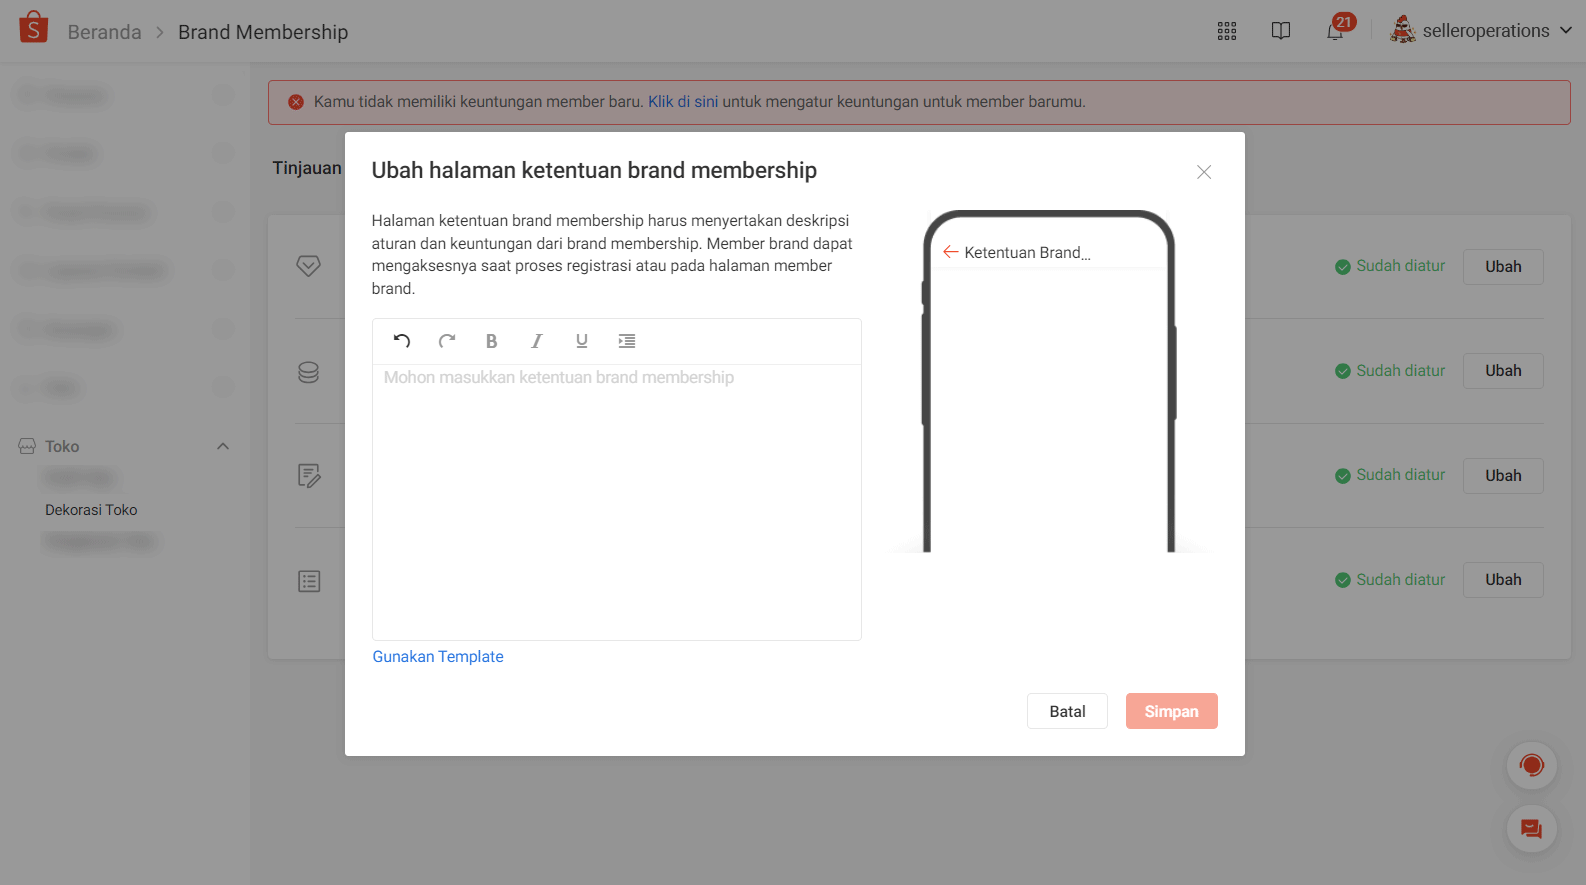Open notifications bell with 21 badge
This screenshot has height=885, width=1586.
(1337, 28)
